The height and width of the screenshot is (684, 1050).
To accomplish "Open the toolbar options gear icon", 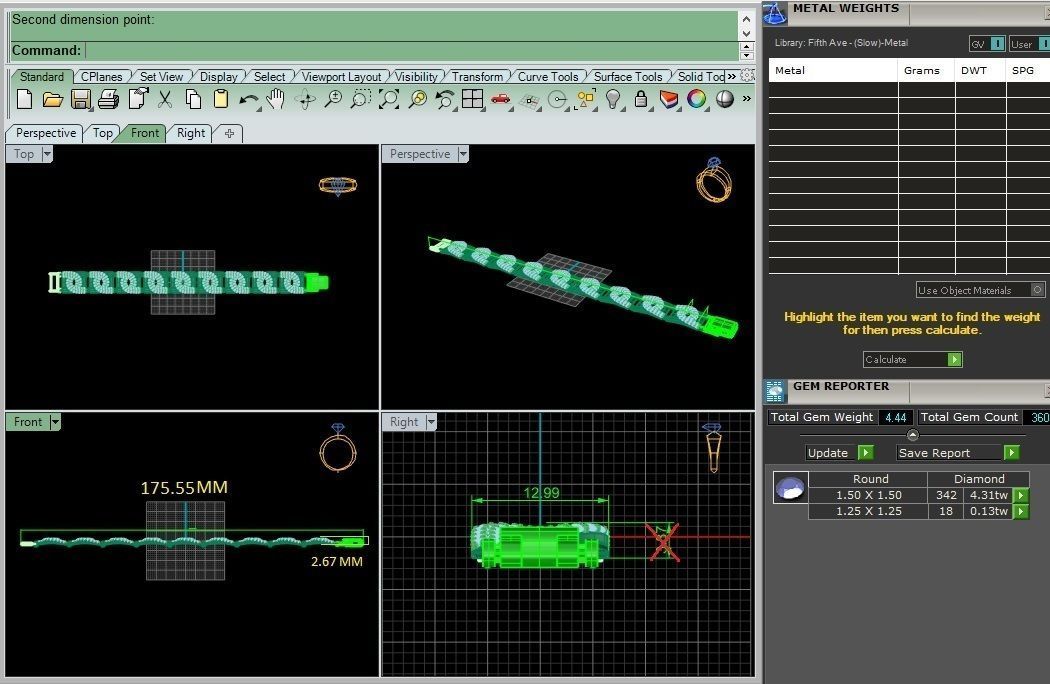I will point(747,76).
